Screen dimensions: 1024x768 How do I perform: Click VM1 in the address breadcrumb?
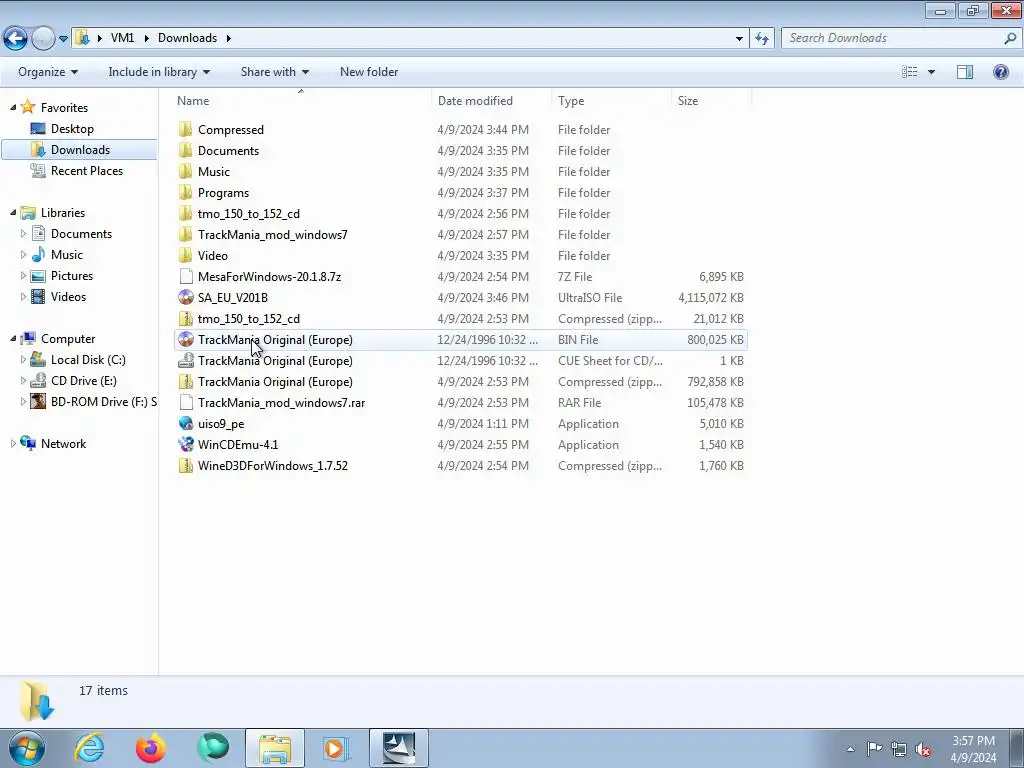point(122,38)
